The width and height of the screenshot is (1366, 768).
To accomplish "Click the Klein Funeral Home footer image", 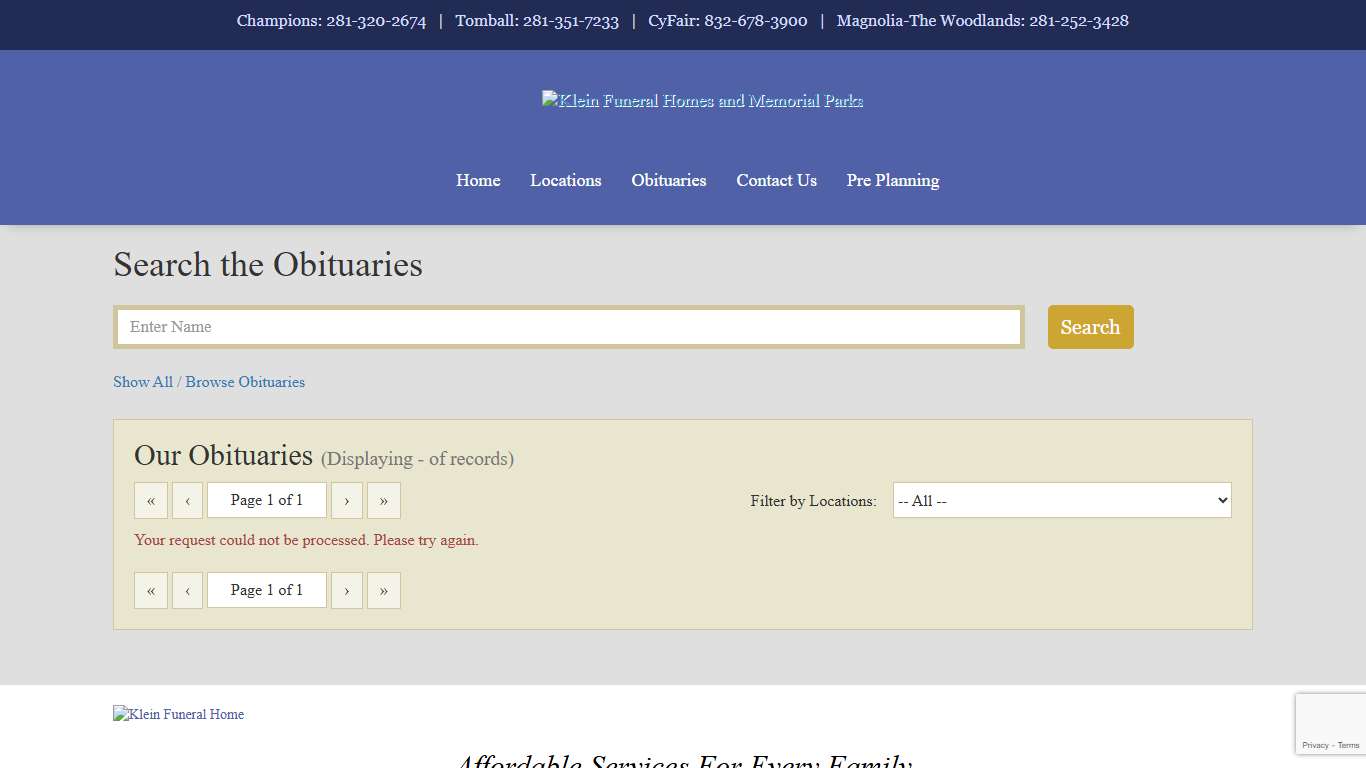I will tap(179, 714).
